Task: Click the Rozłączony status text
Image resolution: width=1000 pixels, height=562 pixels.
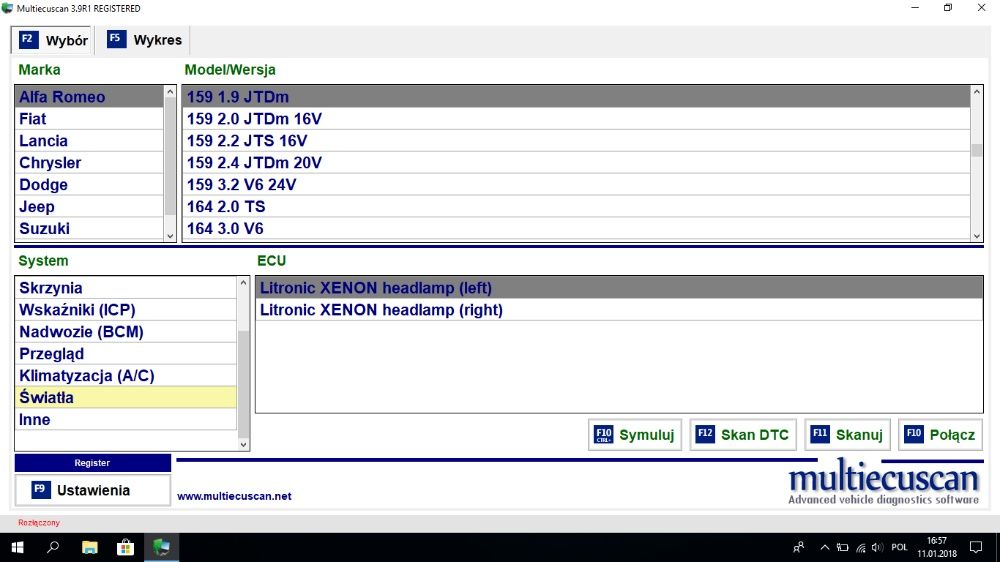Action: coord(39,522)
